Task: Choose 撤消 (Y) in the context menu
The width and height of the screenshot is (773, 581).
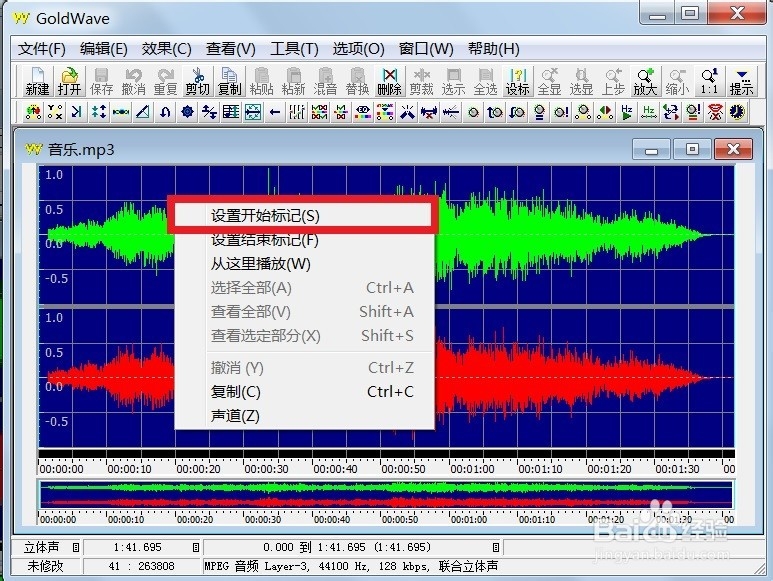Action: [x=304, y=368]
